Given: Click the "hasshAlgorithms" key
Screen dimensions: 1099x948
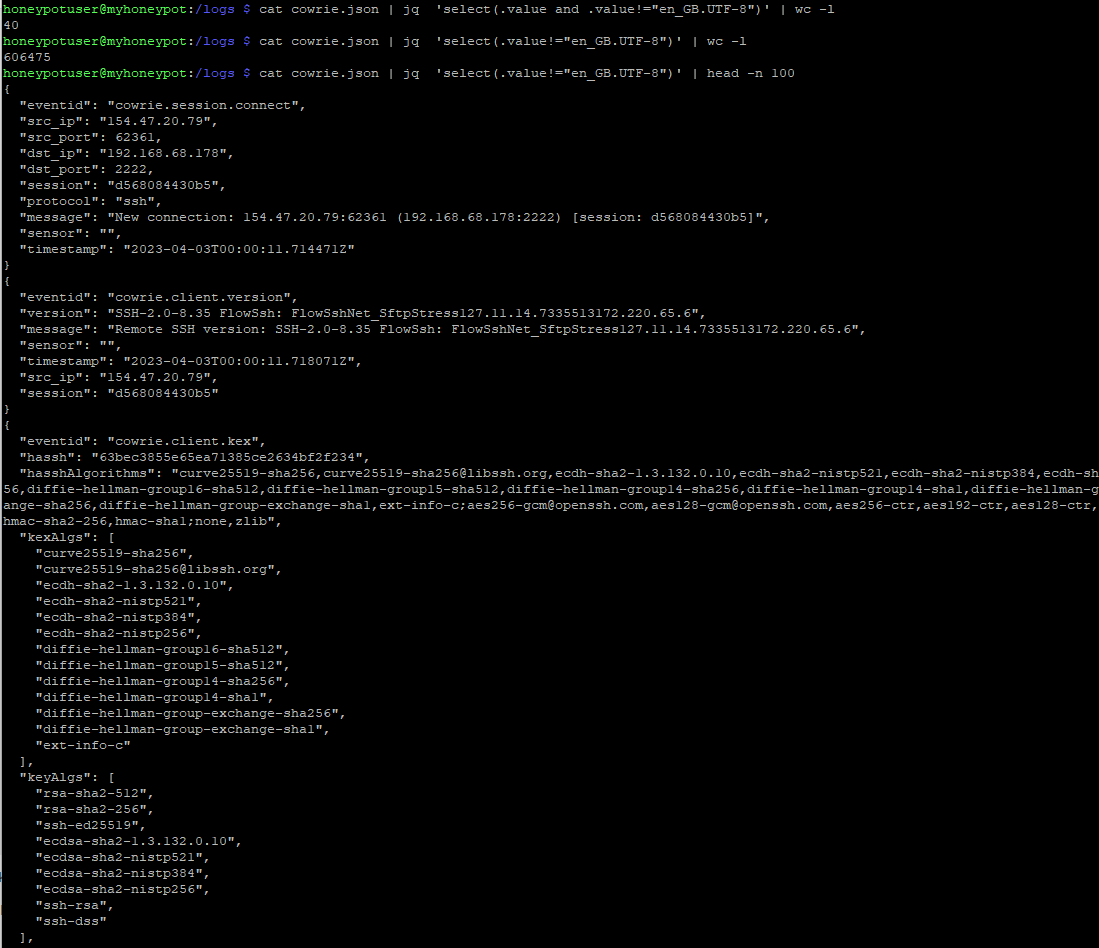Looking at the screenshot, I should tap(87, 473).
